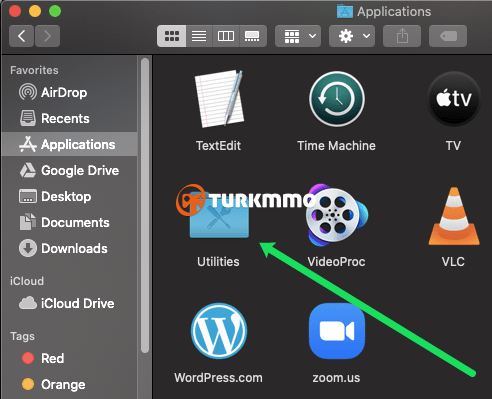
Task: Open Downloads in the sidebar
Action: pos(69,248)
